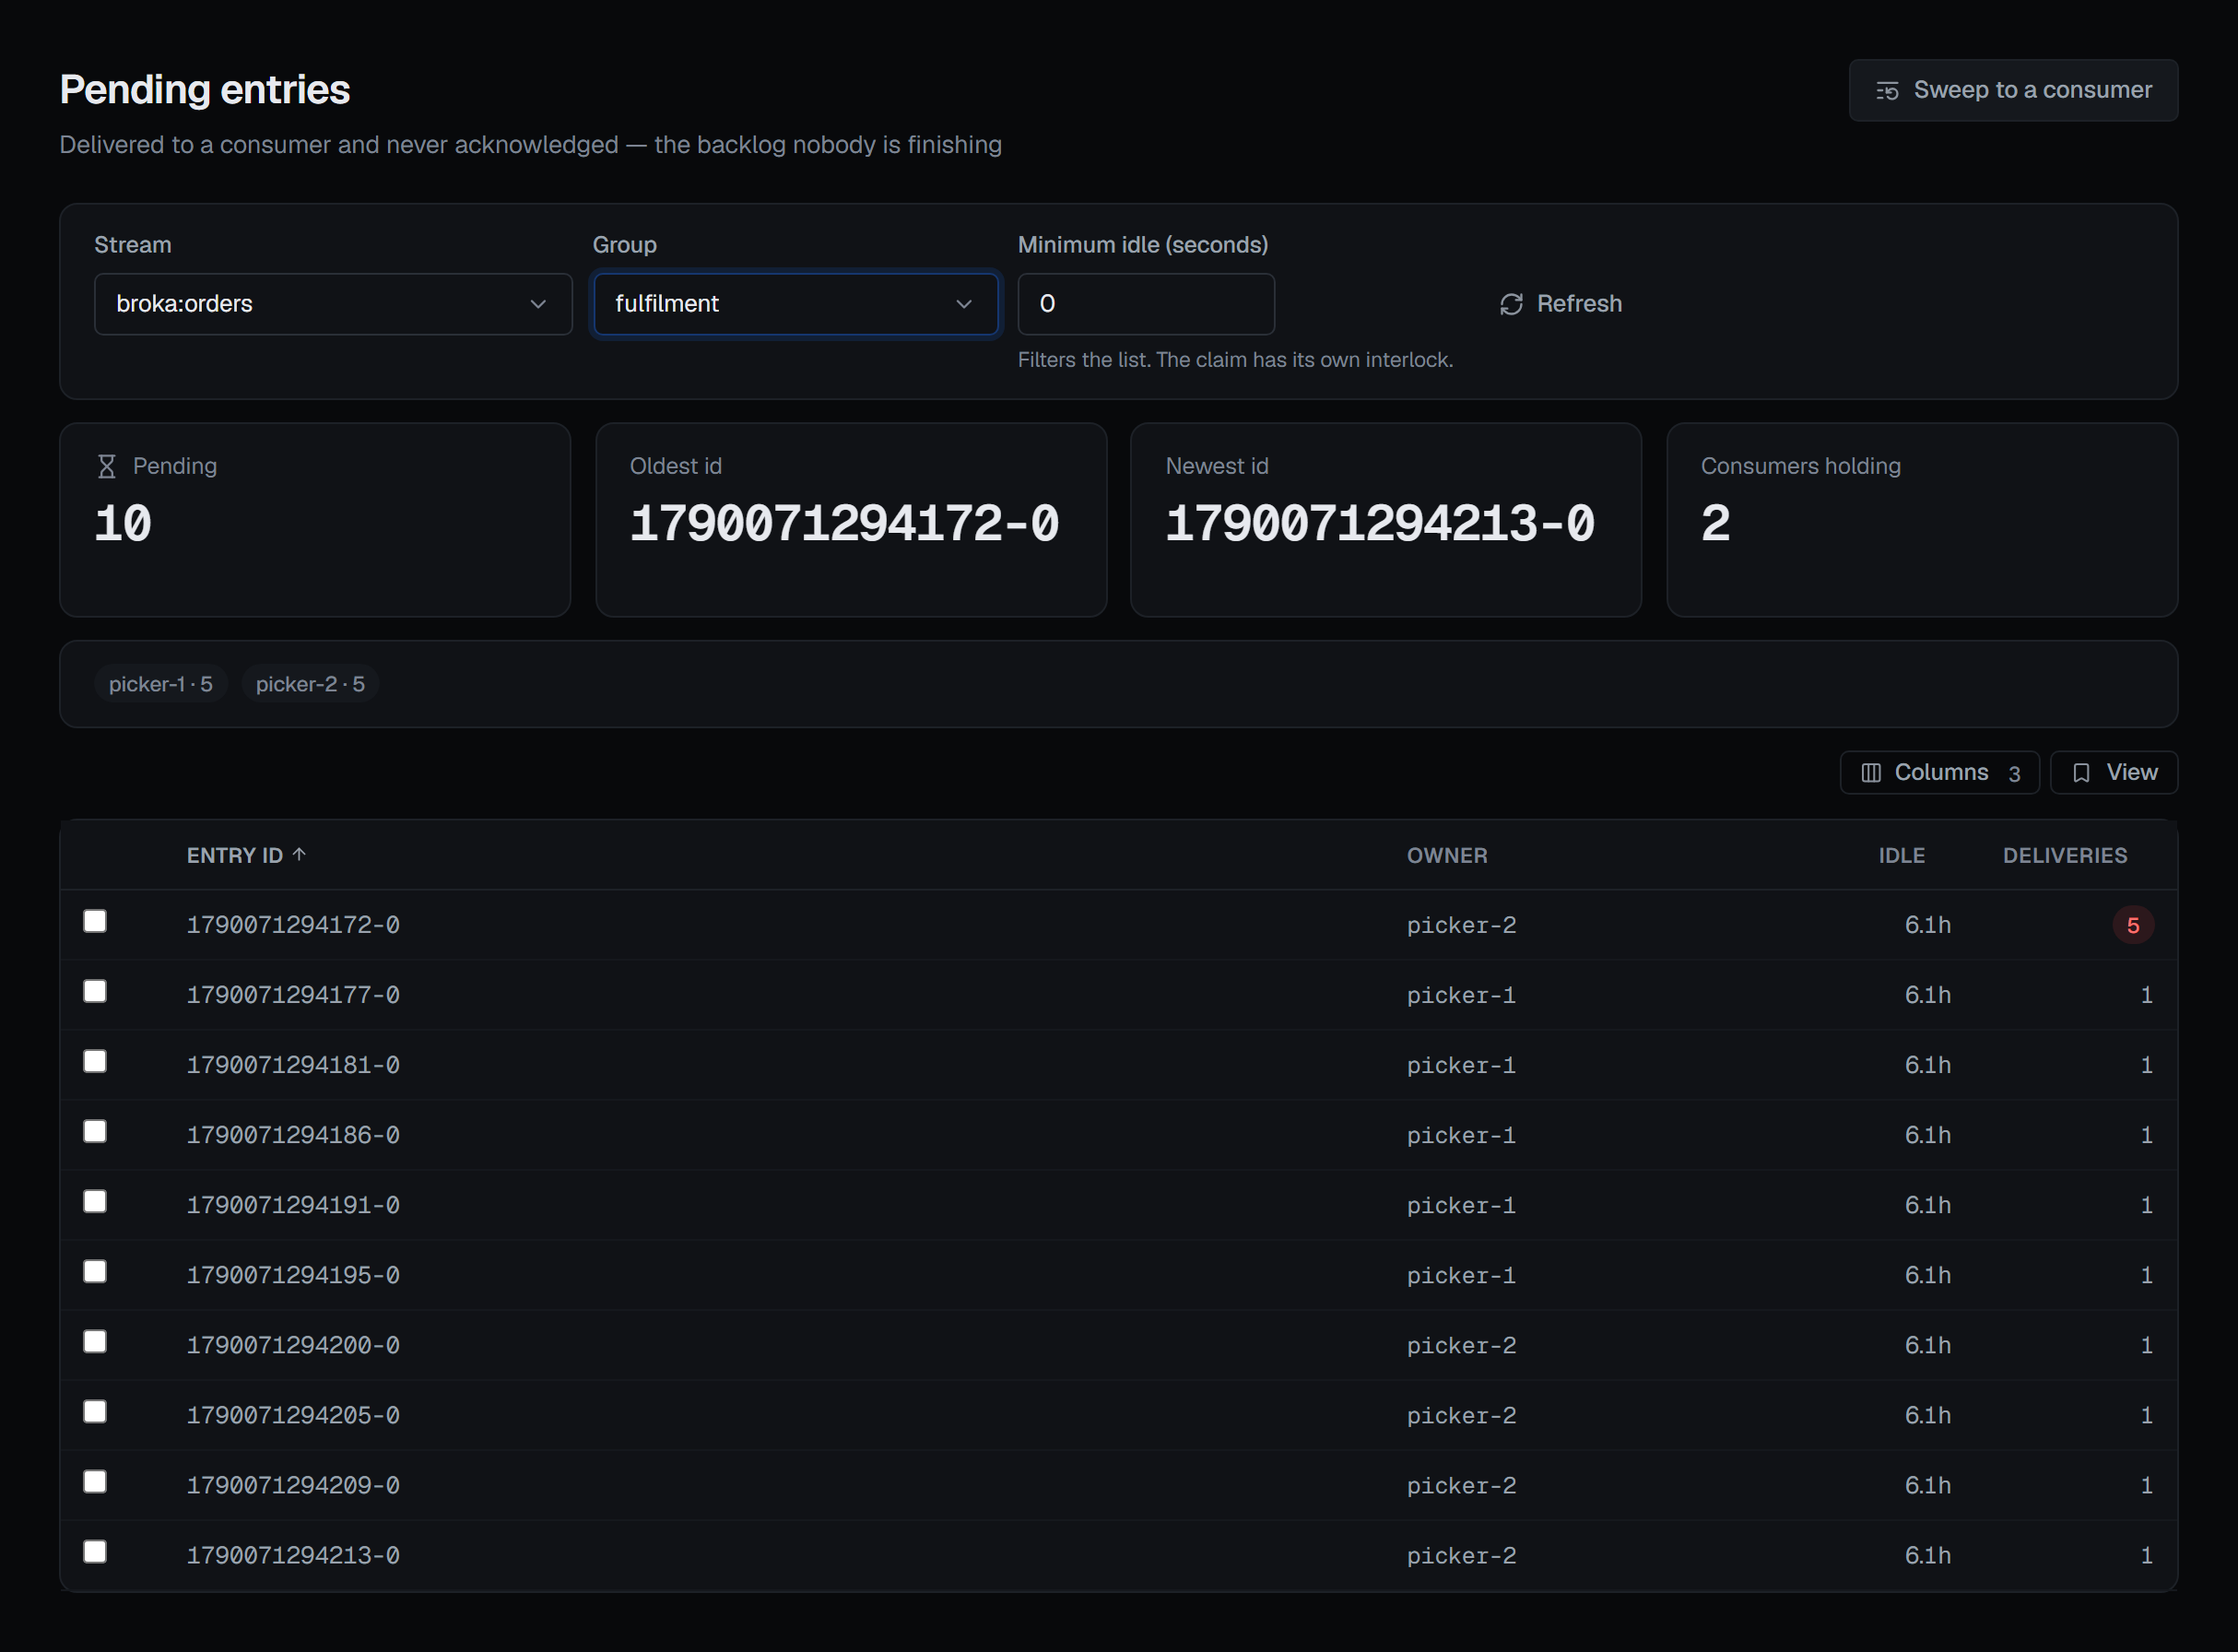Click entry ID 1790071294195-0 in the table

click(293, 1276)
